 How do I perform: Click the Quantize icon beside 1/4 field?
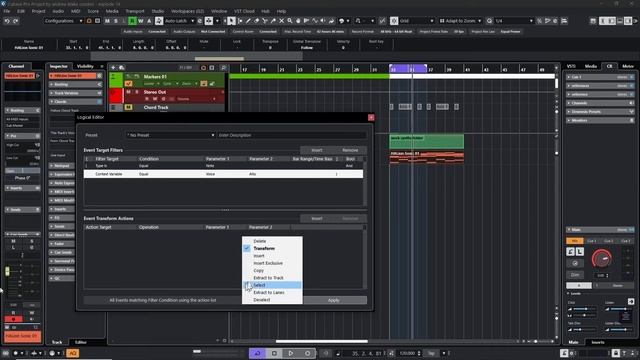click(489, 21)
